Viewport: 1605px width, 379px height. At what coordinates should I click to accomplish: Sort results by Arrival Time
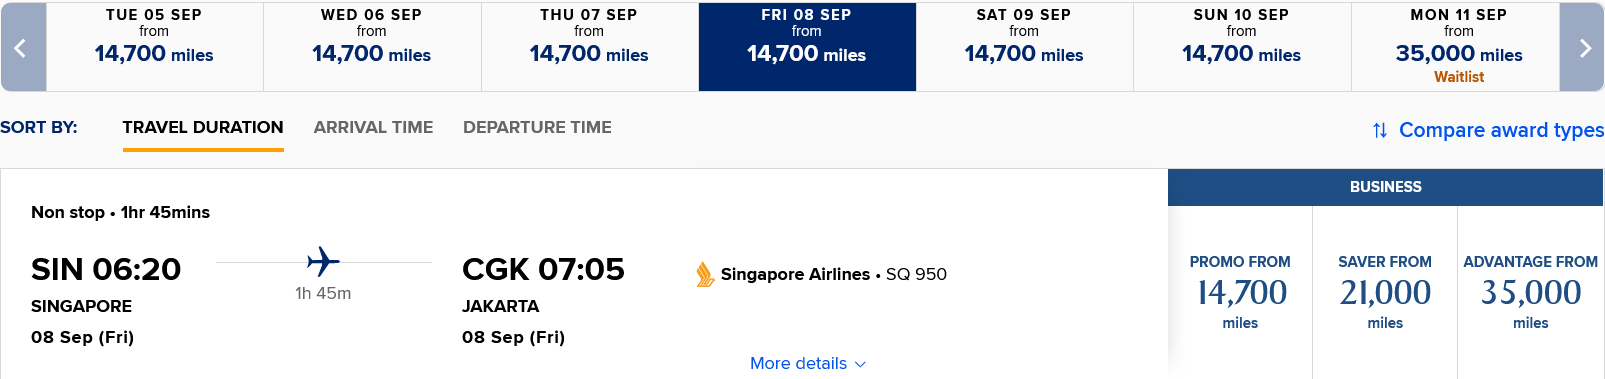[373, 128]
